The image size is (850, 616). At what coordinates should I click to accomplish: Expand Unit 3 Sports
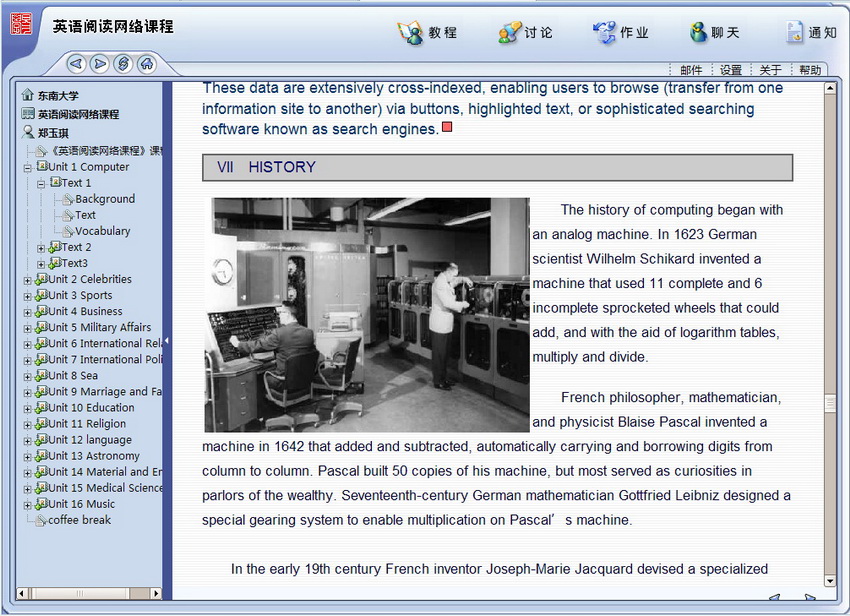(27, 297)
